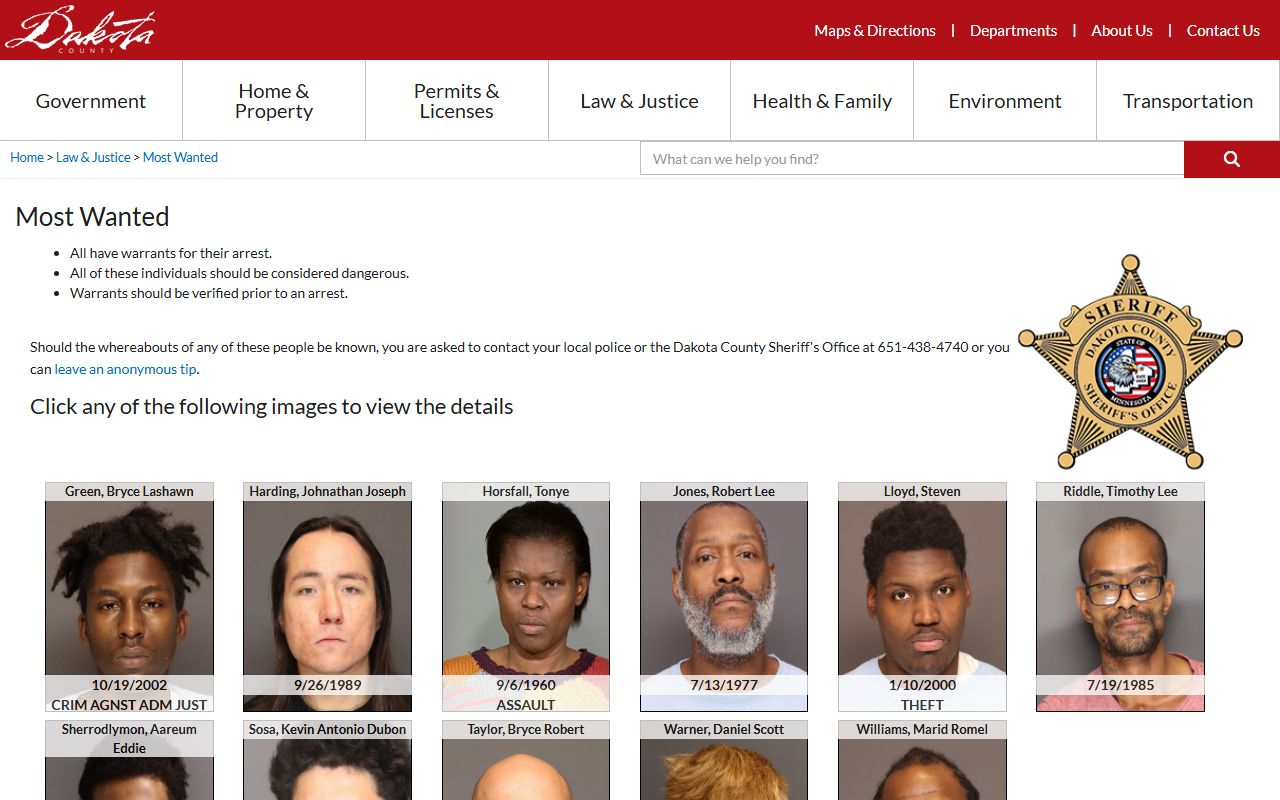Open the Environment menu

[1005, 101]
